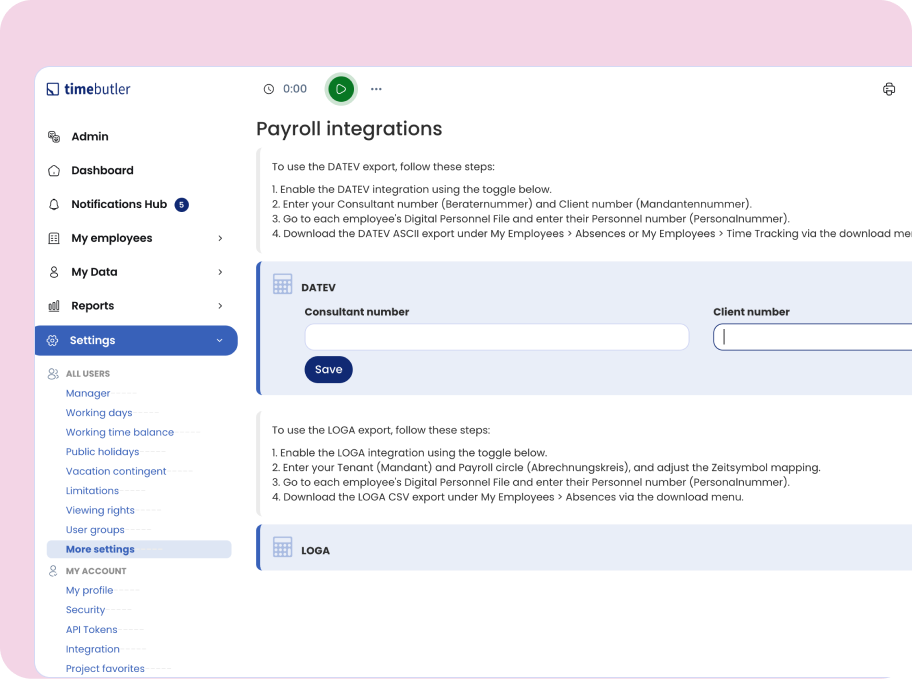
Task: Click the Notifications bell icon
Action: pos(54,204)
